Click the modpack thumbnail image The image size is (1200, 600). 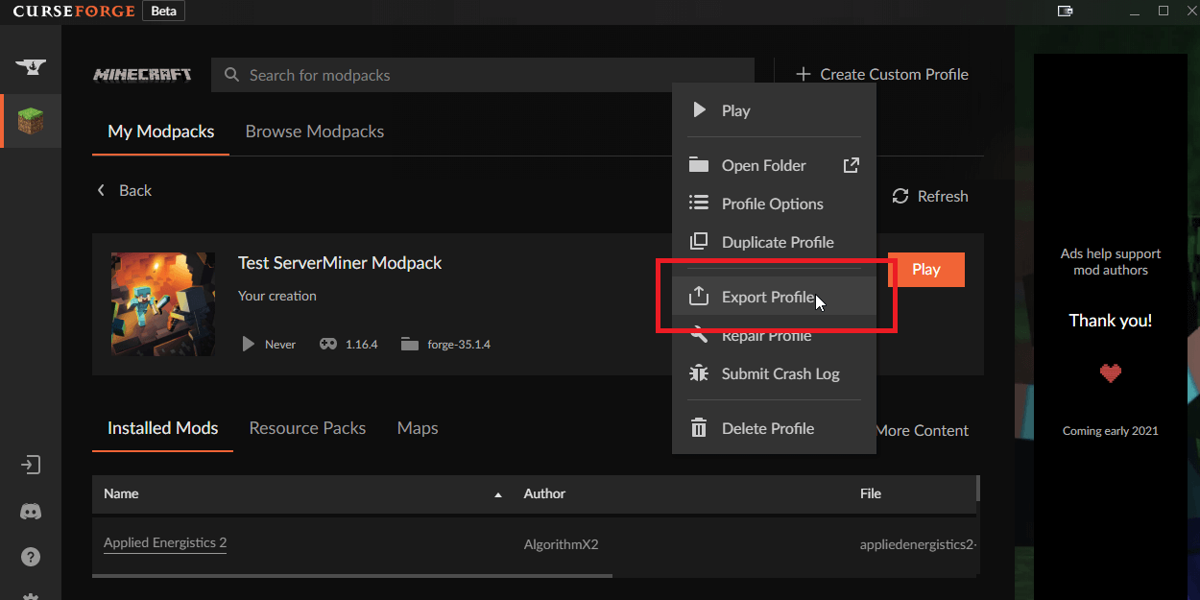[x=163, y=304]
